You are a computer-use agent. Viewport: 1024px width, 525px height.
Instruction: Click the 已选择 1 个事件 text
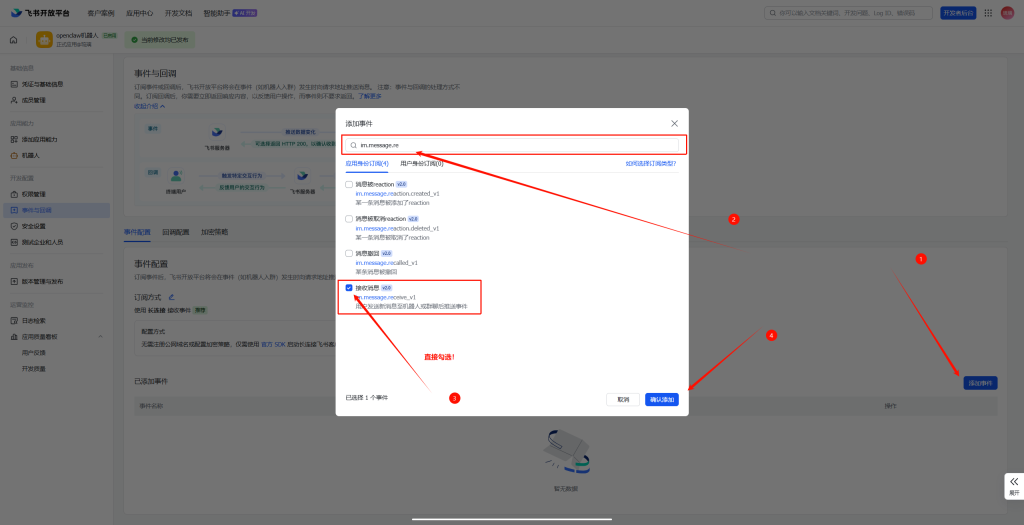[366, 397]
